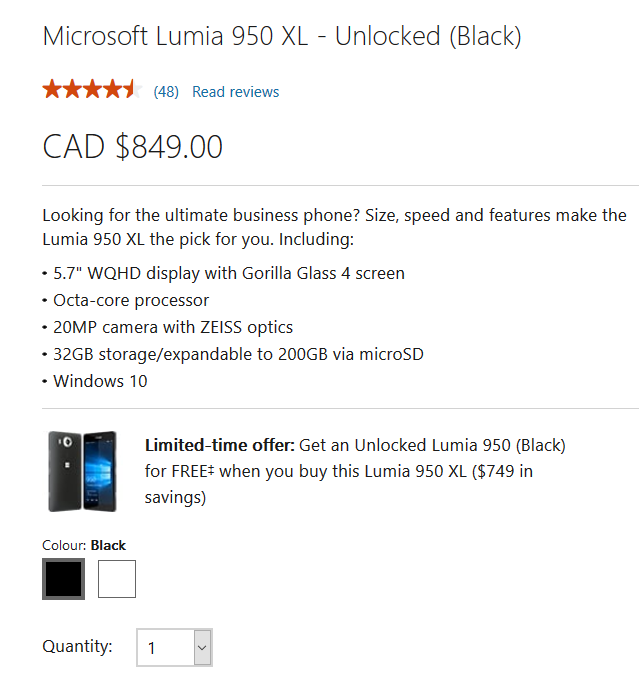Click the Quantity label text
Image resolution: width=639 pixels, height=685 pixels.
[x=77, y=646]
